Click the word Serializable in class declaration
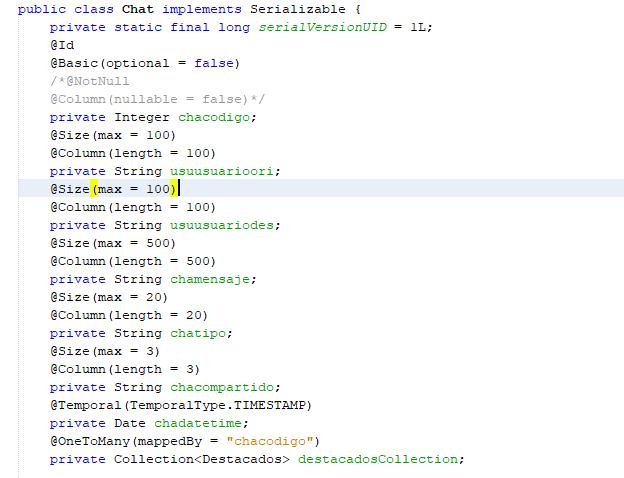Screen dimensions: 624x478 pyautogui.click(x=298, y=9)
